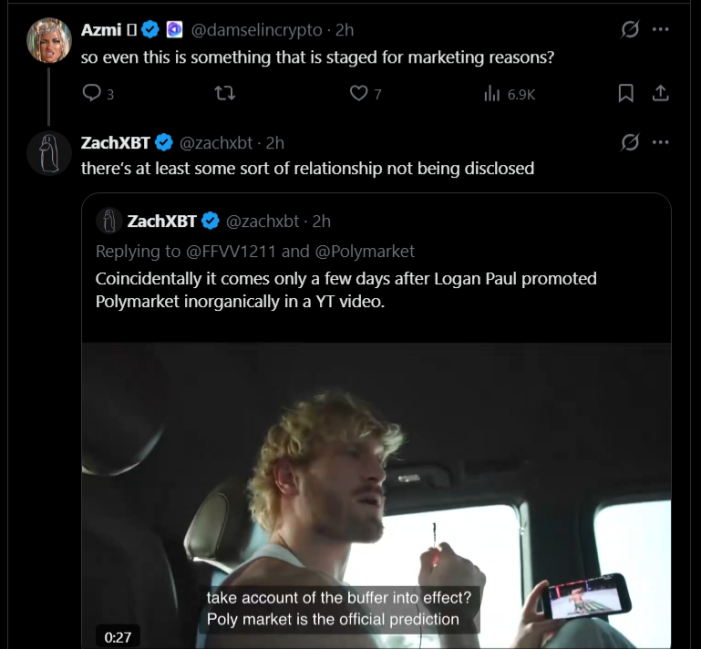Viewport: 701px width, 649px height.
Task: Open Azmi's profile avatar
Action: (49, 40)
